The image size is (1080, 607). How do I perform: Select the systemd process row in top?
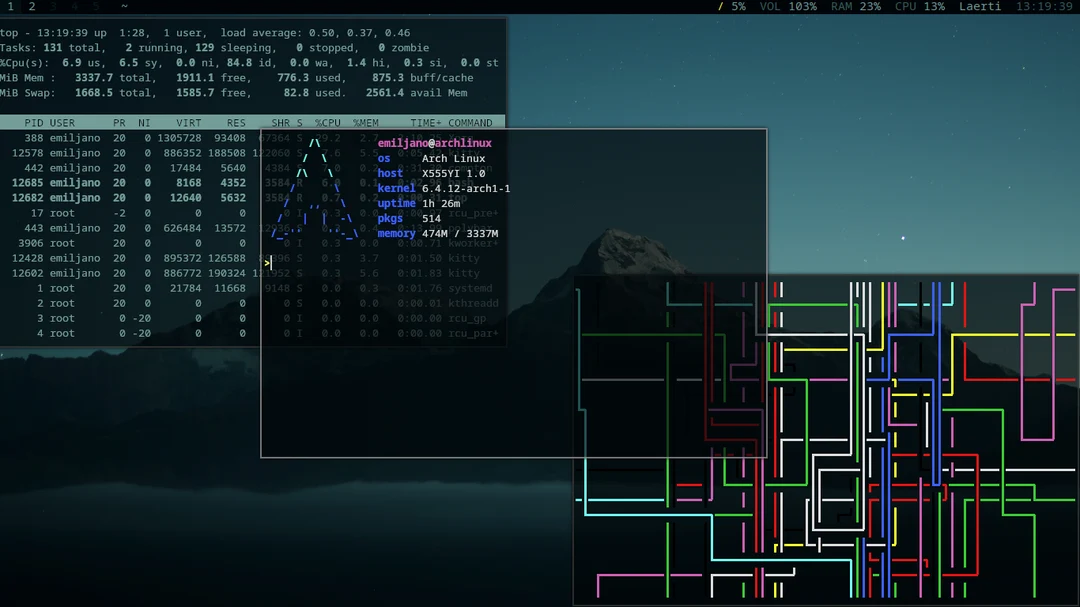click(130, 288)
